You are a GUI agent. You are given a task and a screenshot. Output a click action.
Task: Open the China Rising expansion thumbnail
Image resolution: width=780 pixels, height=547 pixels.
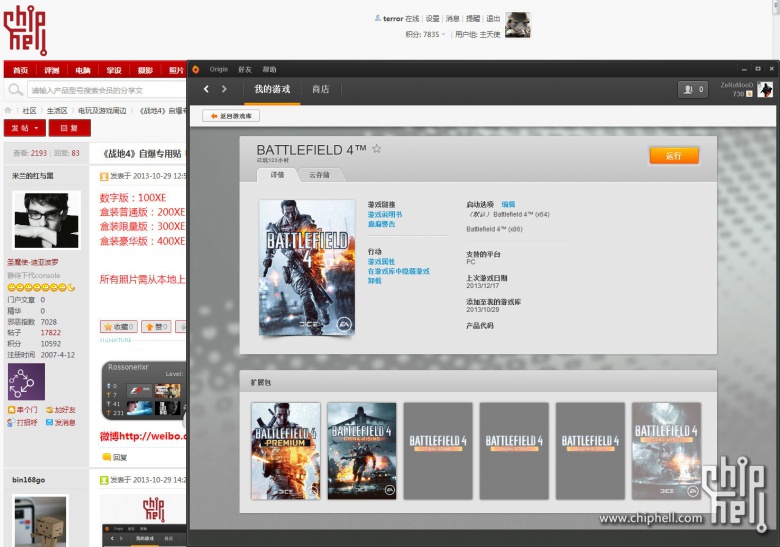362,451
